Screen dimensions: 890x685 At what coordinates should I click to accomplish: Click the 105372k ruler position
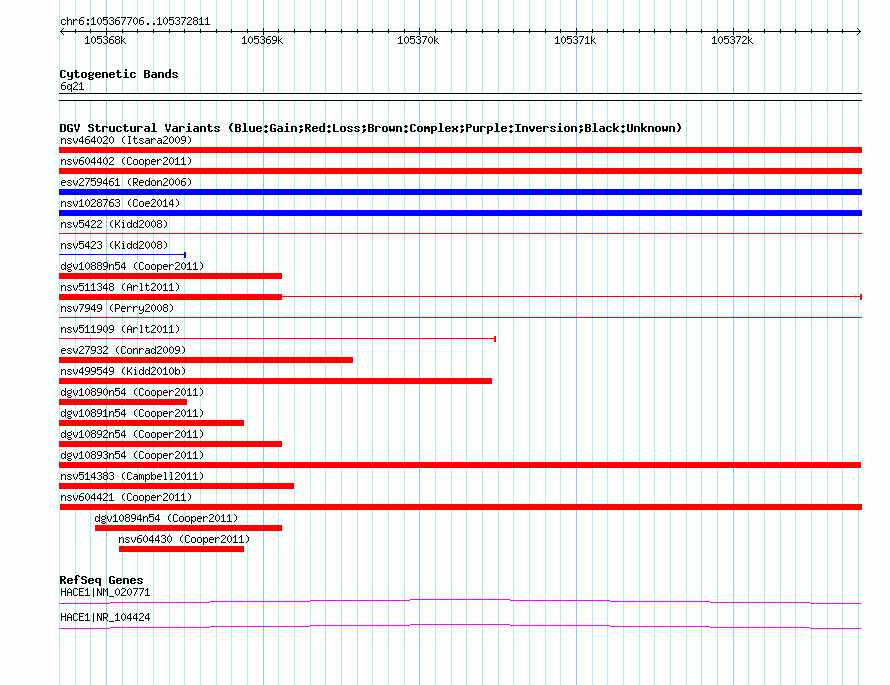click(x=732, y=40)
